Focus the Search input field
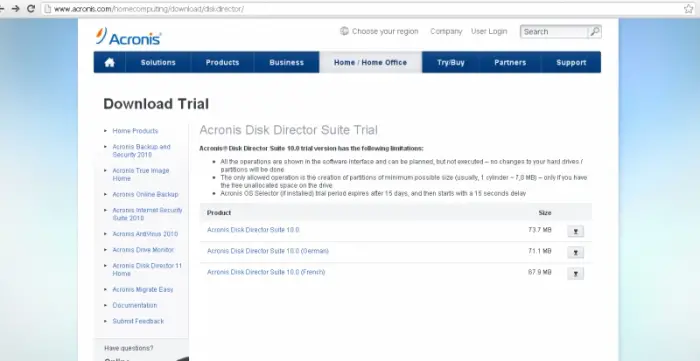Image resolution: width=700 pixels, height=361 pixels. tap(554, 32)
